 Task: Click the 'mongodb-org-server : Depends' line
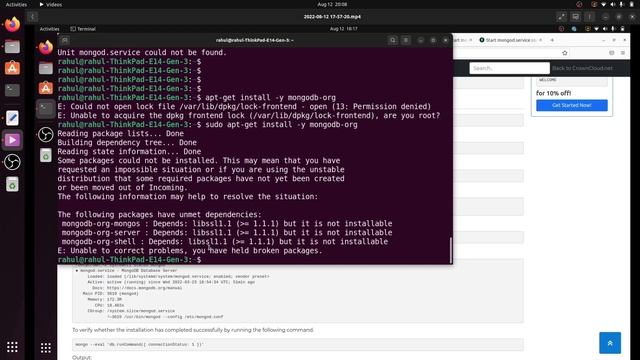[x=227, y=233]
